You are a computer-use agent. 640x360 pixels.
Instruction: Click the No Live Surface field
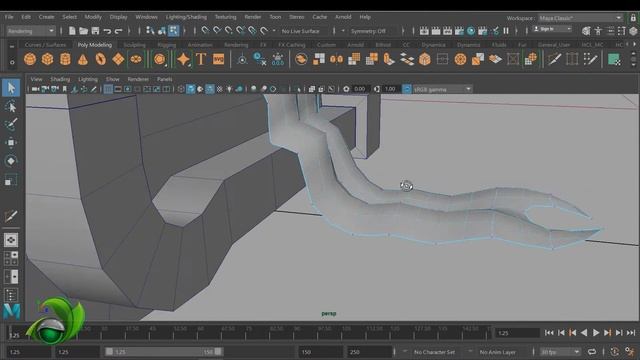click(304, 31)
